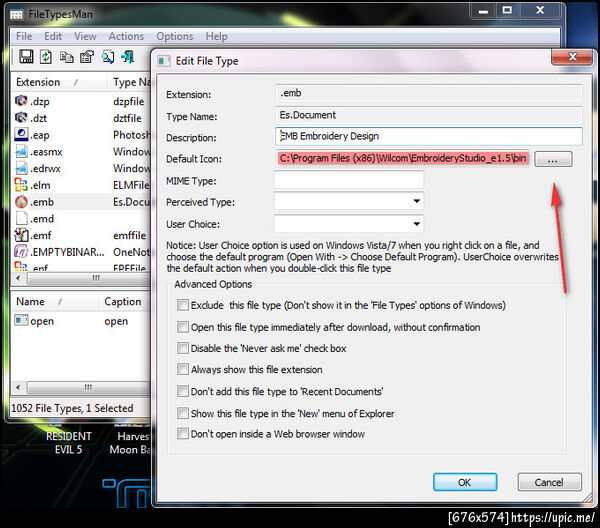Click the Description text field

pyautogui.click(x=429, y=136)
